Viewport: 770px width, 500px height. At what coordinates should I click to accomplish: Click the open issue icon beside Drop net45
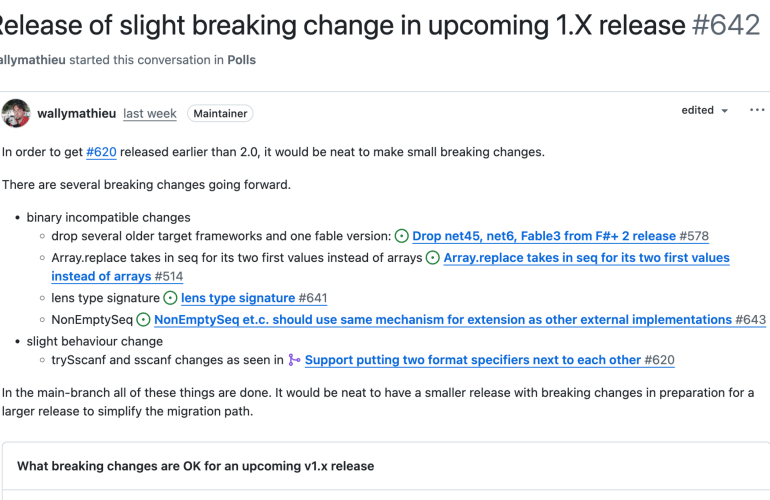[x=402, y=236]
